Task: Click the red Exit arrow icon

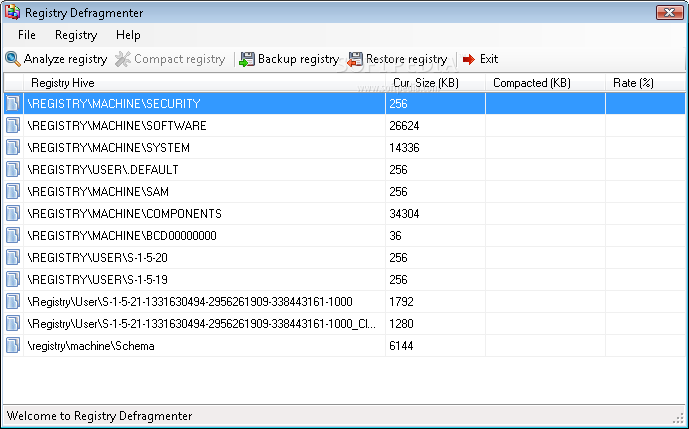Action: pos(469,59)
